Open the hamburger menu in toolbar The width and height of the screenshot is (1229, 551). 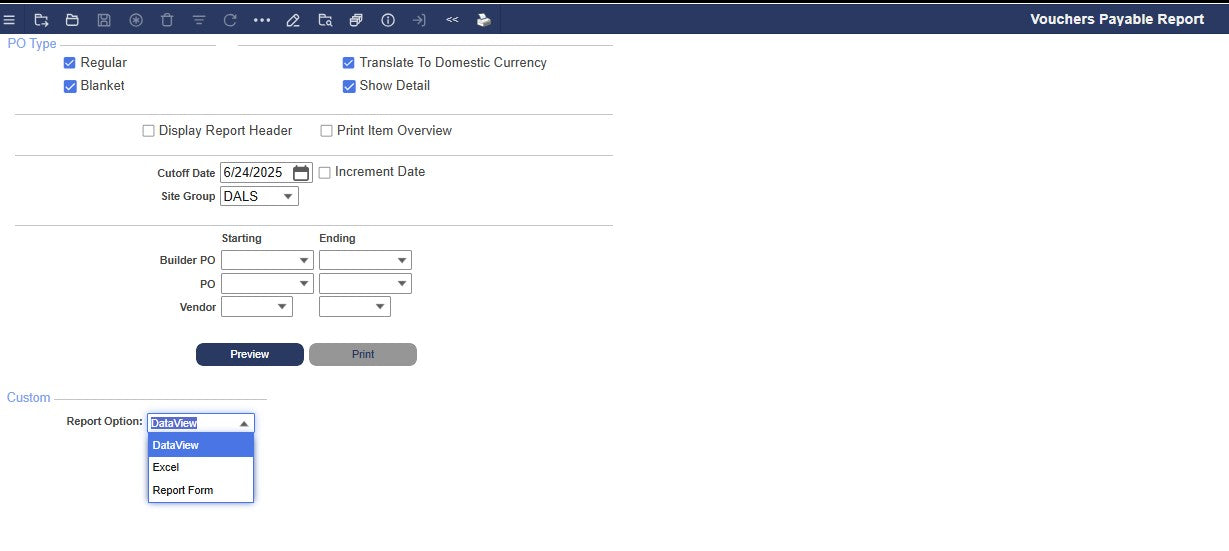(9, 19)
